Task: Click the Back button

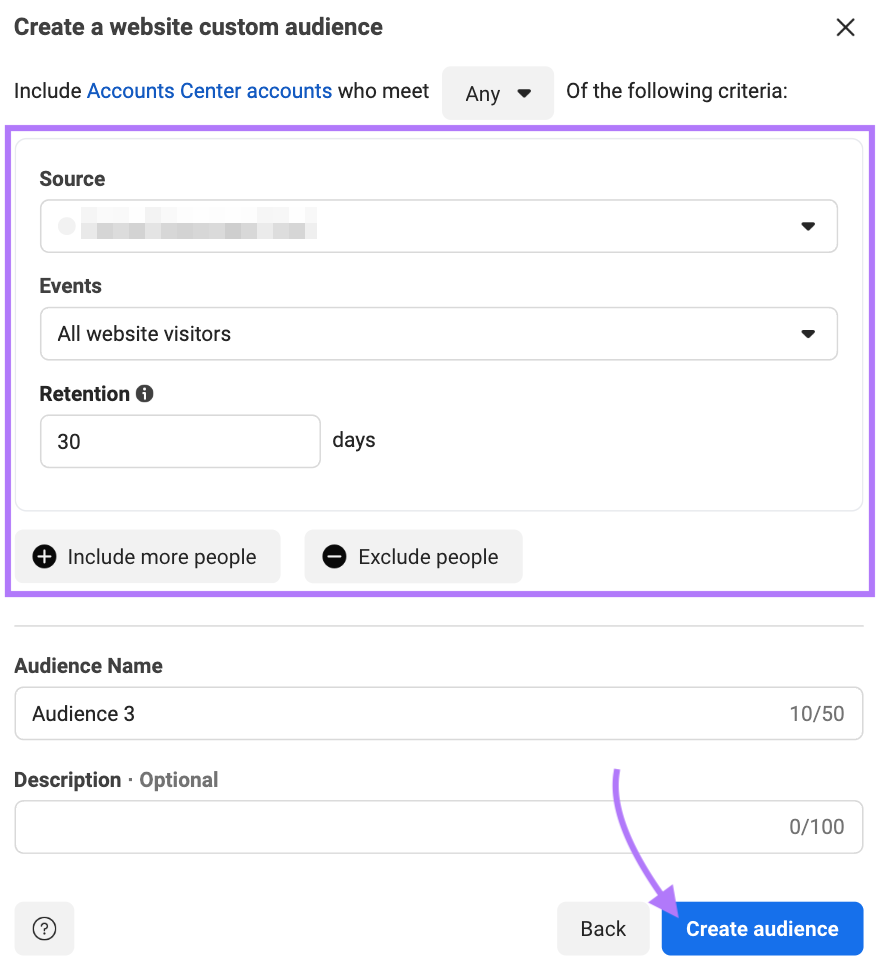Action: (x=603, y=928)
